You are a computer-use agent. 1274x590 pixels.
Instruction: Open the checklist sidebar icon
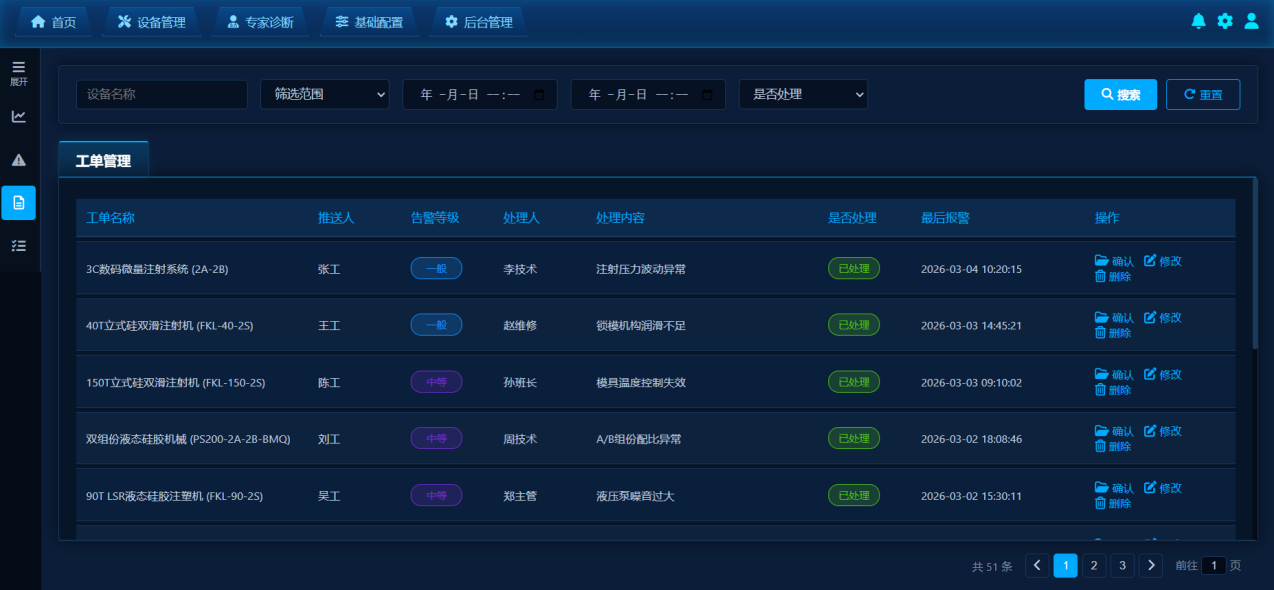pos(19,245)
